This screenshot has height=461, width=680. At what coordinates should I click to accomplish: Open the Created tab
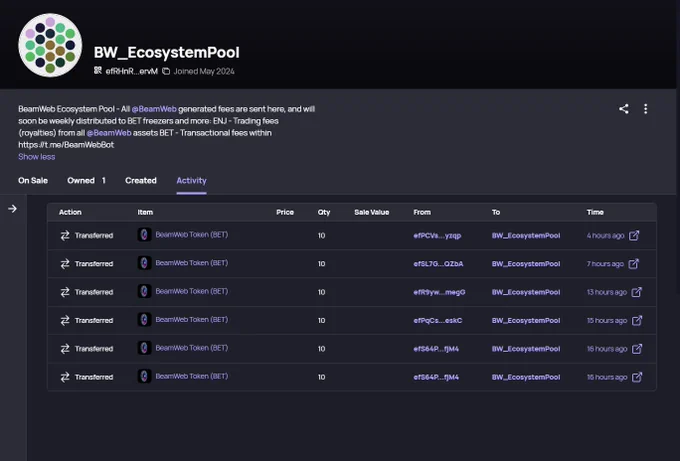(x=141, y=180)
